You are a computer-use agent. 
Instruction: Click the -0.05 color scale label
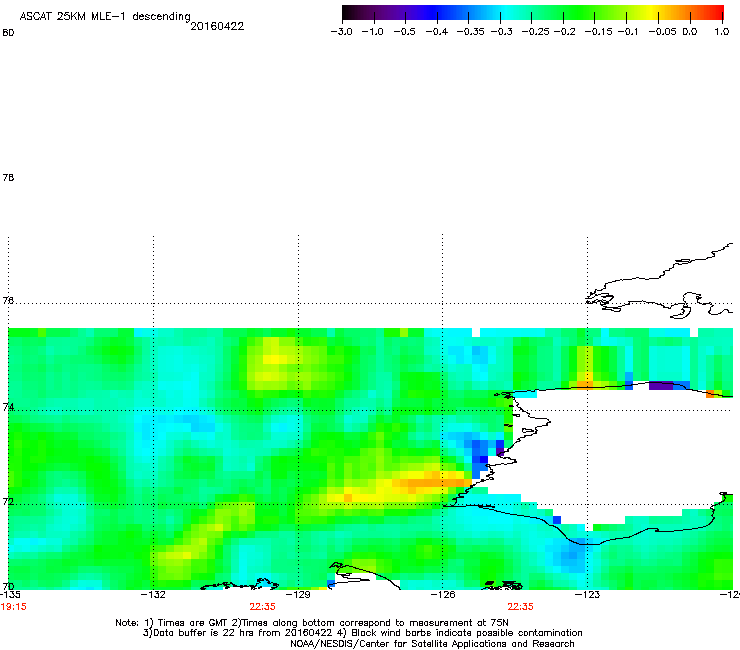click(662, 32)
